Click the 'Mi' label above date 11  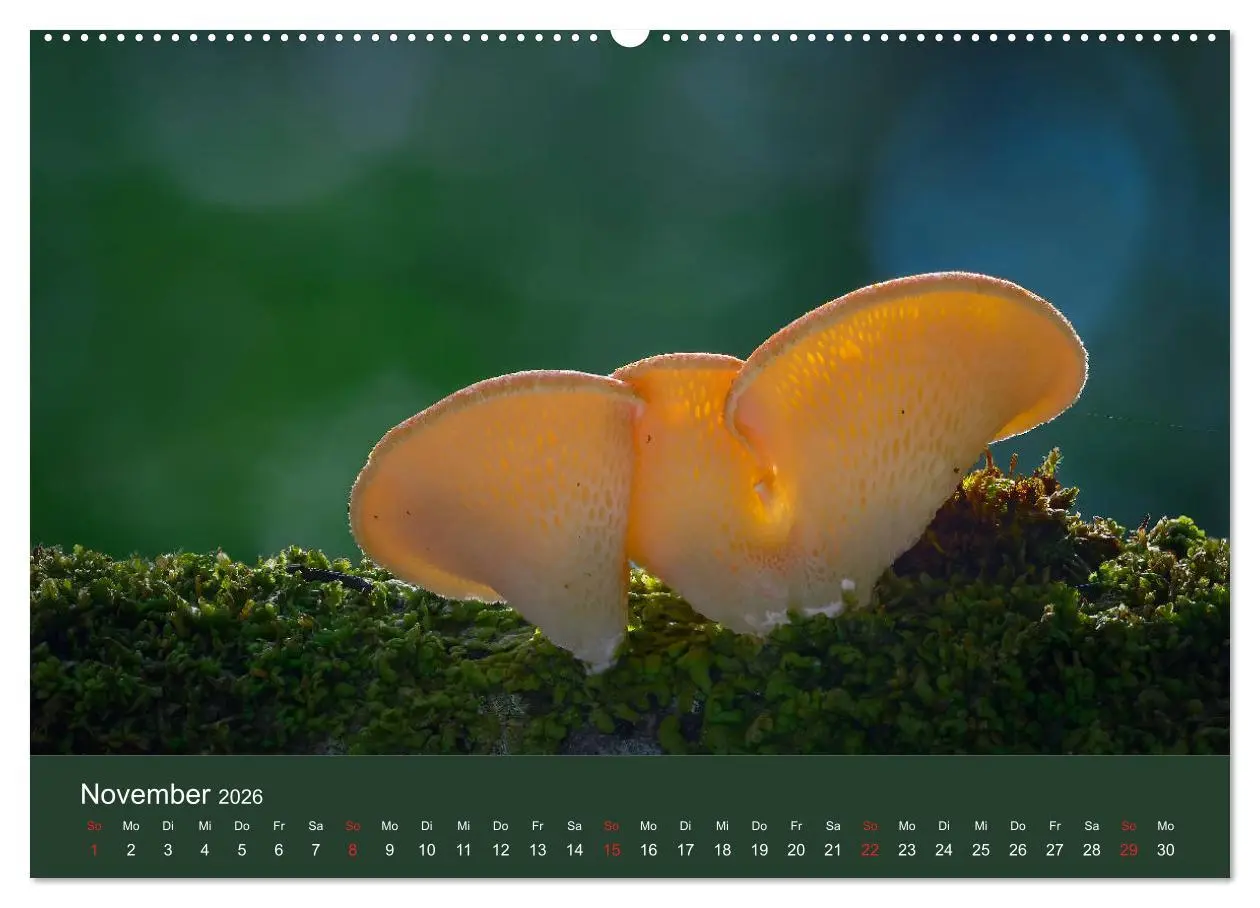[464, 826]
